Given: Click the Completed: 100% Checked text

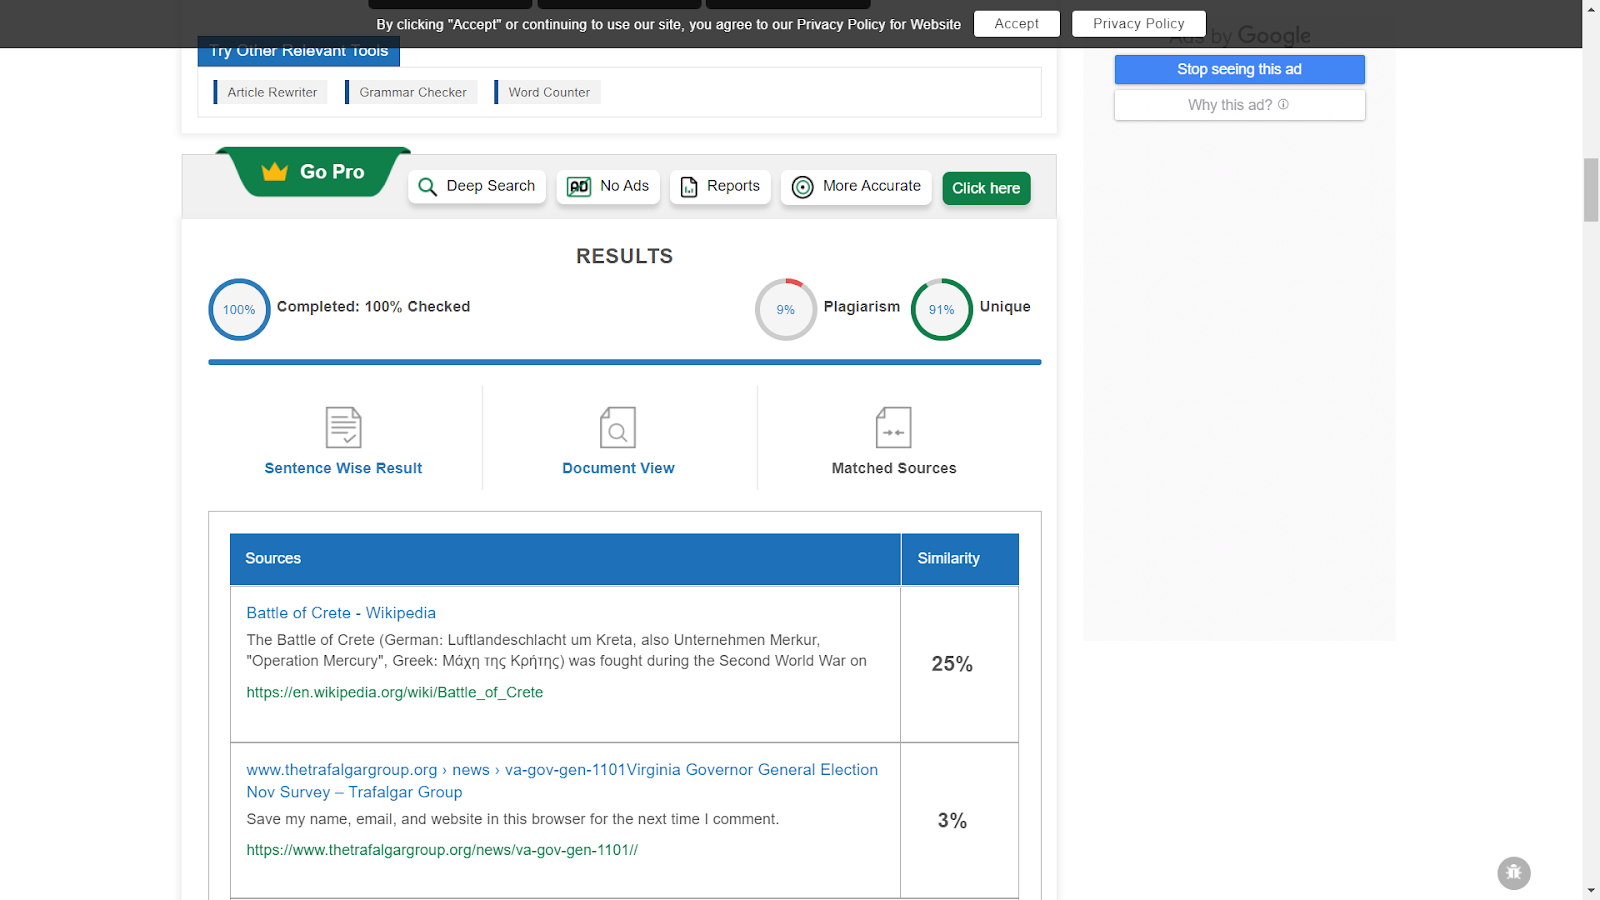Looking at the screenshot, I should (x=374, y=307).
